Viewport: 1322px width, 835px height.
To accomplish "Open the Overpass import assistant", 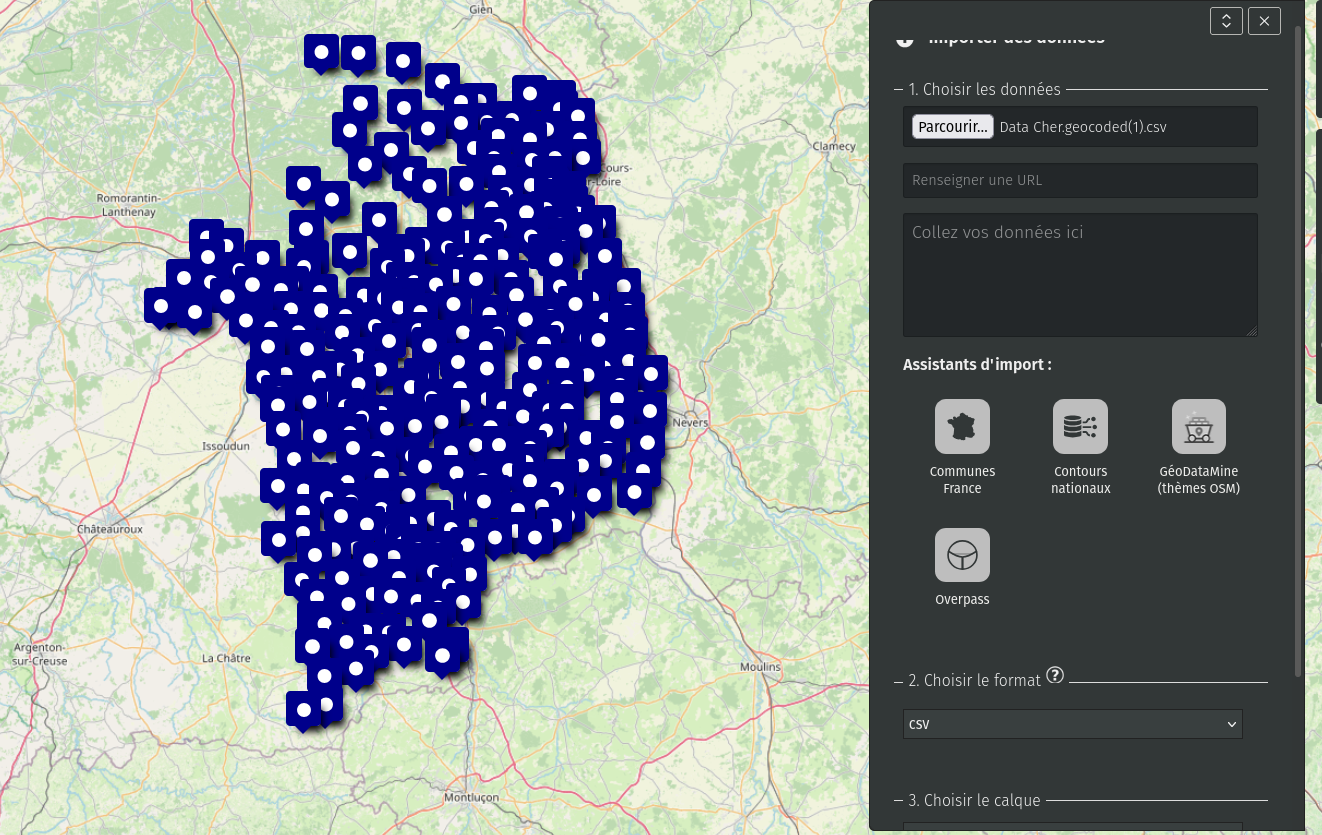I will tap(962, 555).
